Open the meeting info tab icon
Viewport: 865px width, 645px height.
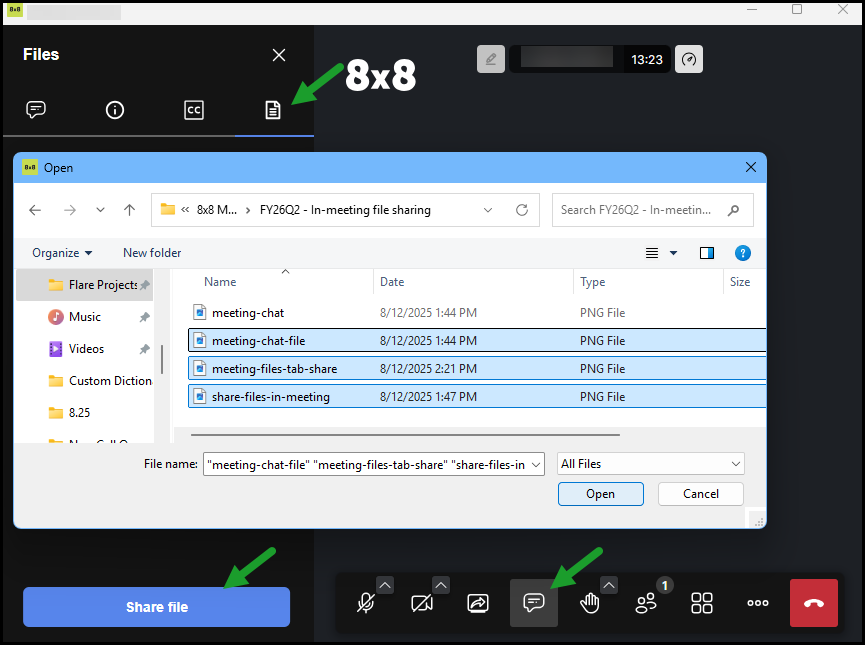pos(115,110)
